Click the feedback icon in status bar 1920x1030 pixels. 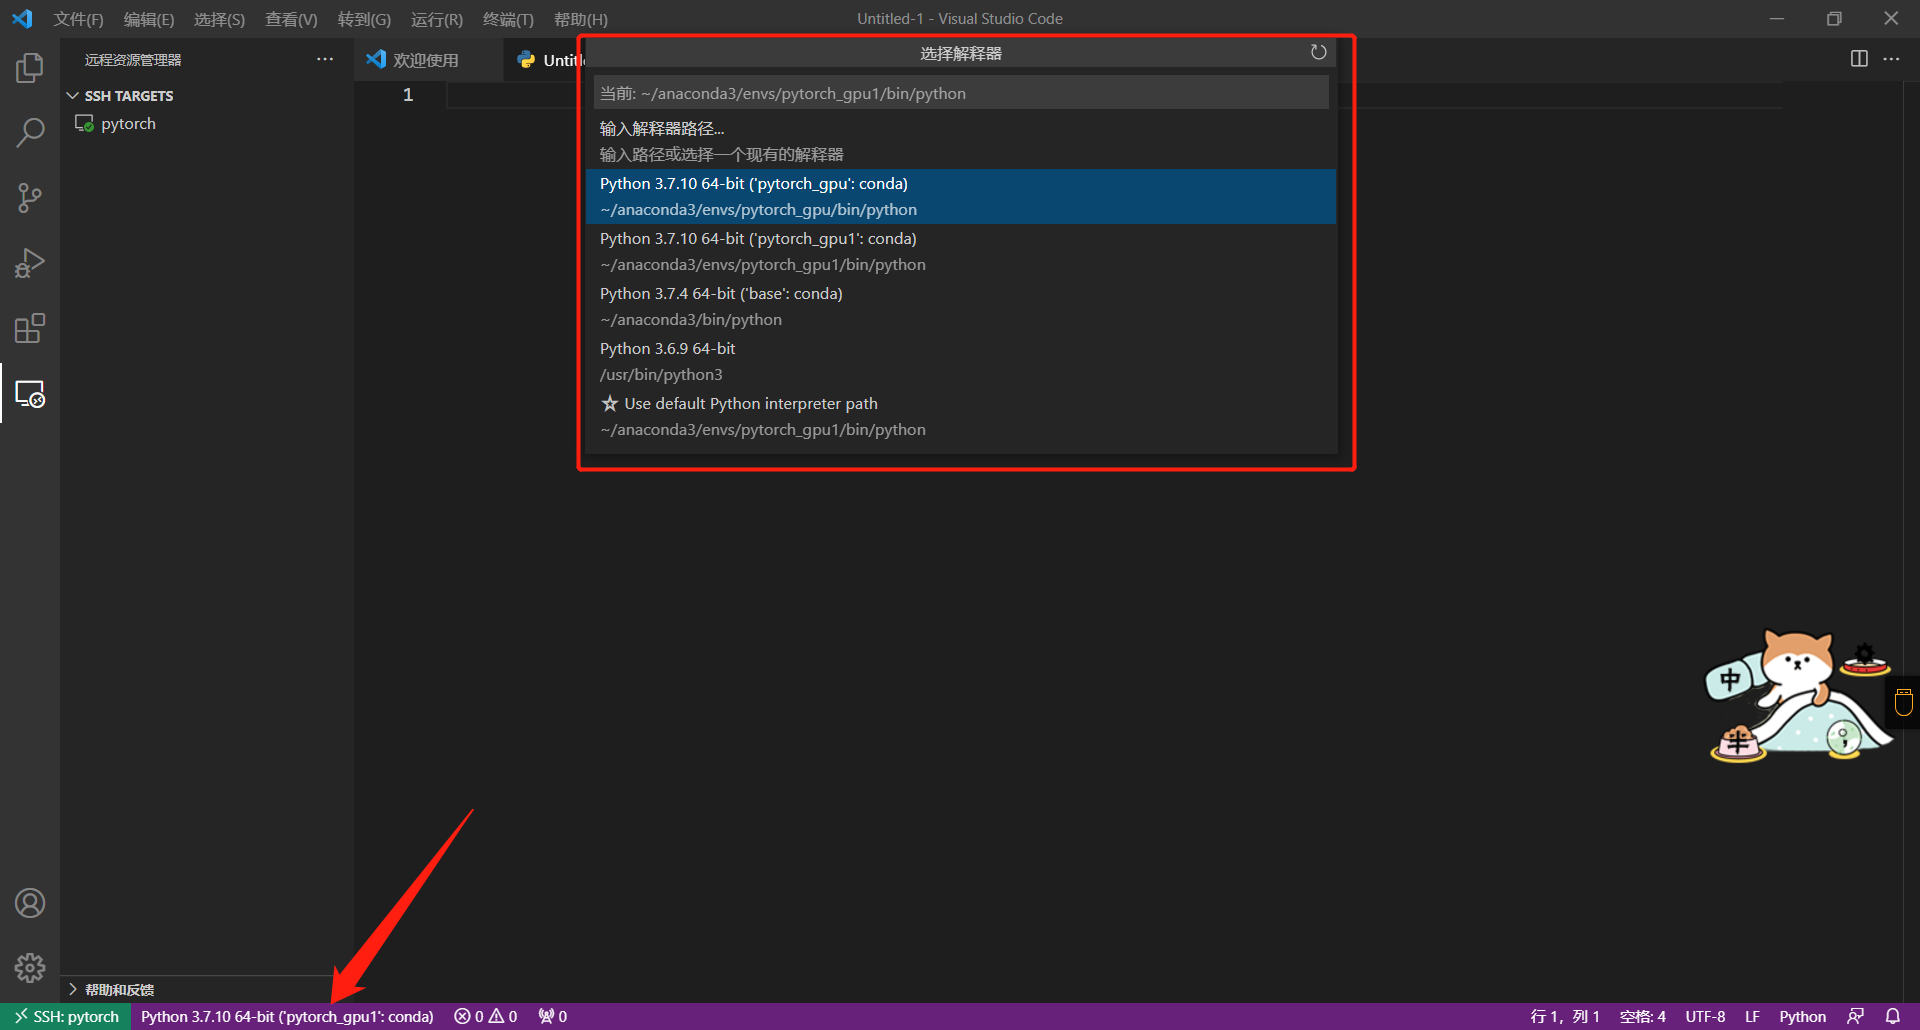pos(1855,1016)
